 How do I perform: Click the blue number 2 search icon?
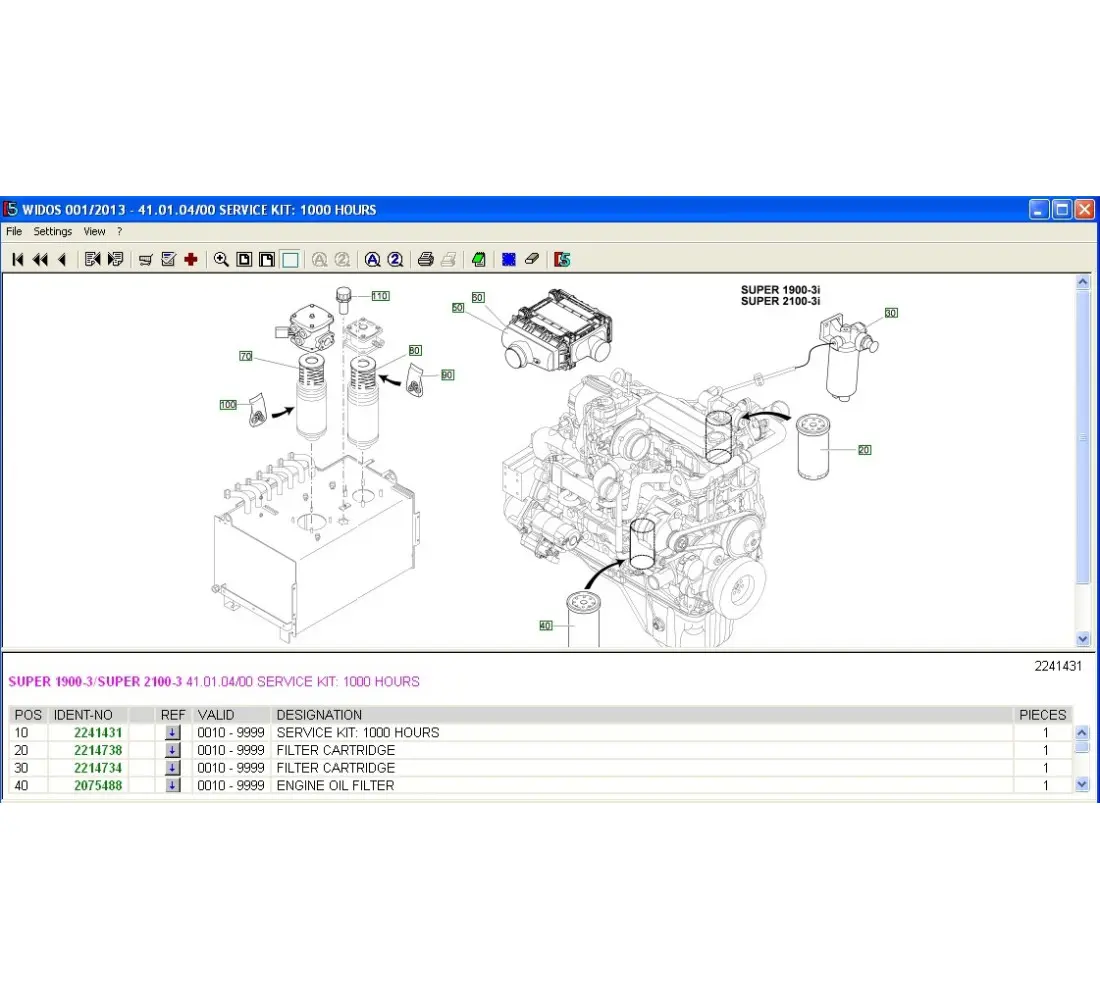[x=395, y=260]
